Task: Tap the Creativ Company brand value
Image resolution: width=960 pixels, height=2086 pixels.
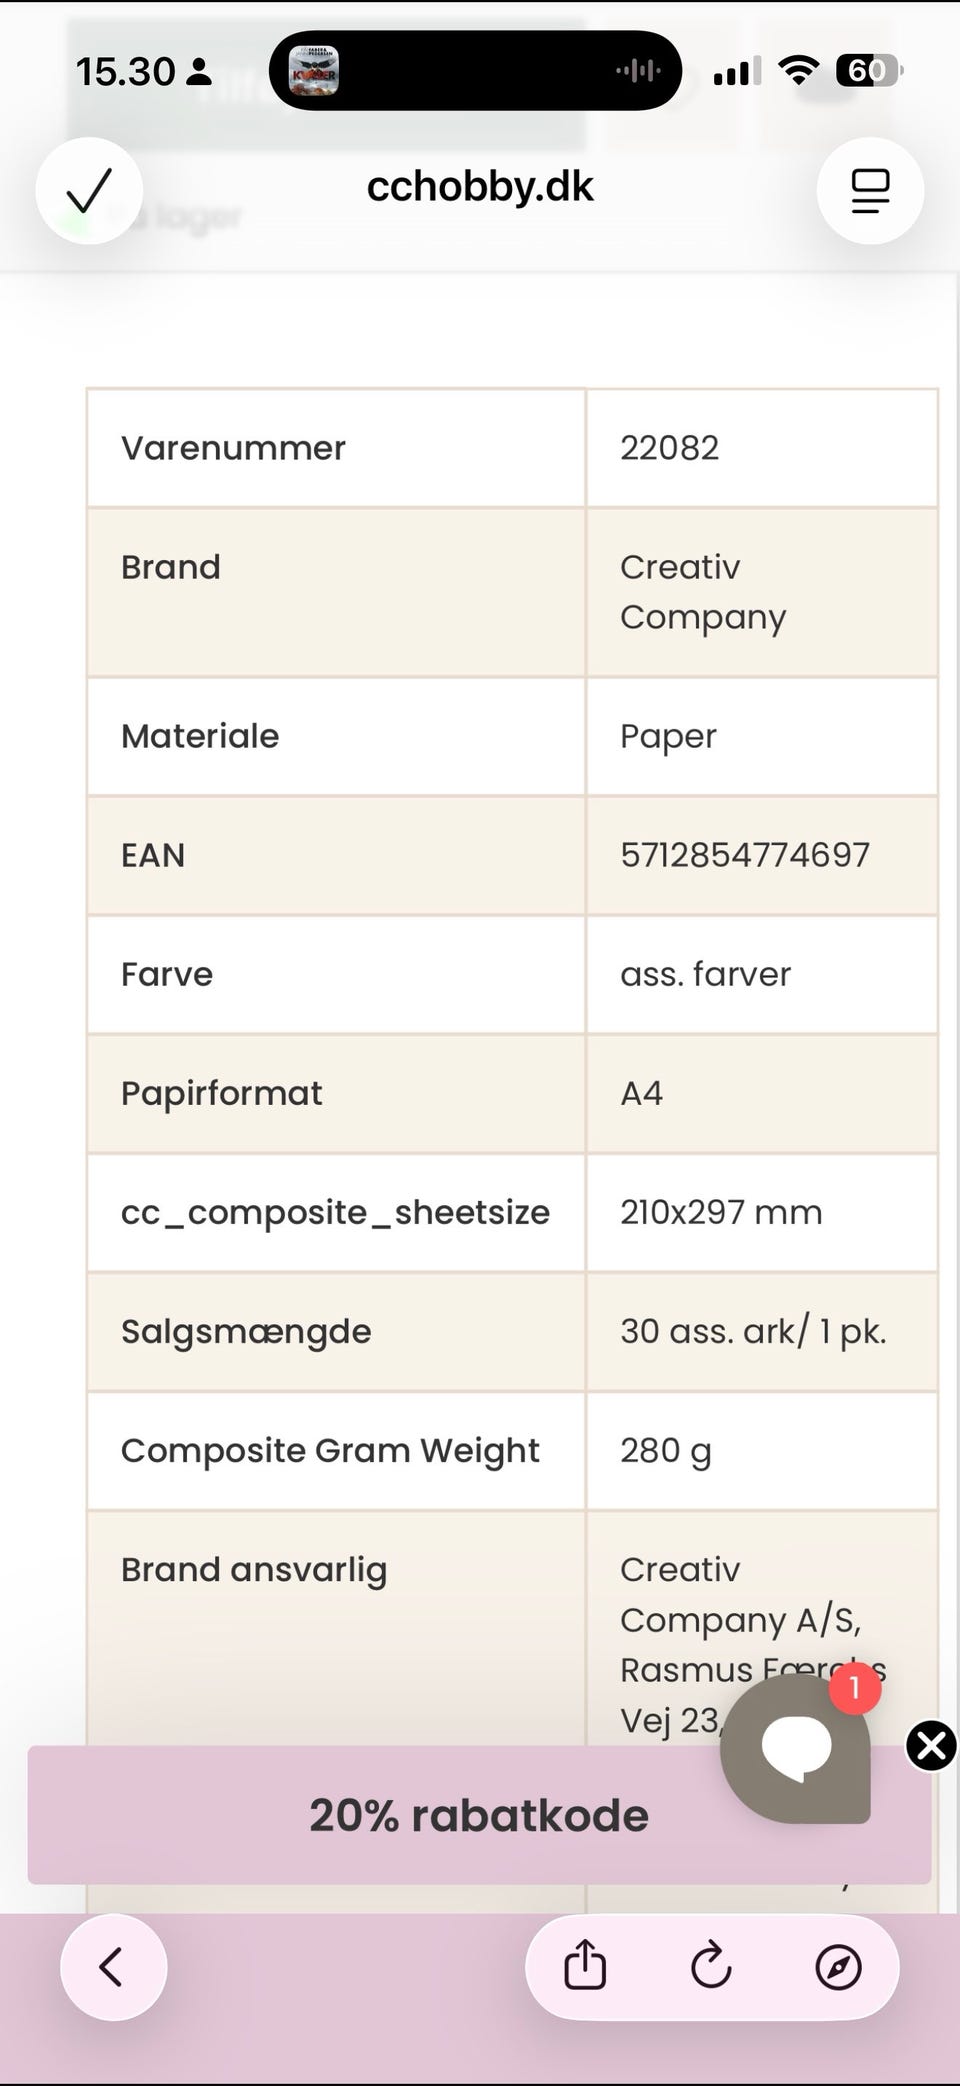Action: [x=703, y=592]
